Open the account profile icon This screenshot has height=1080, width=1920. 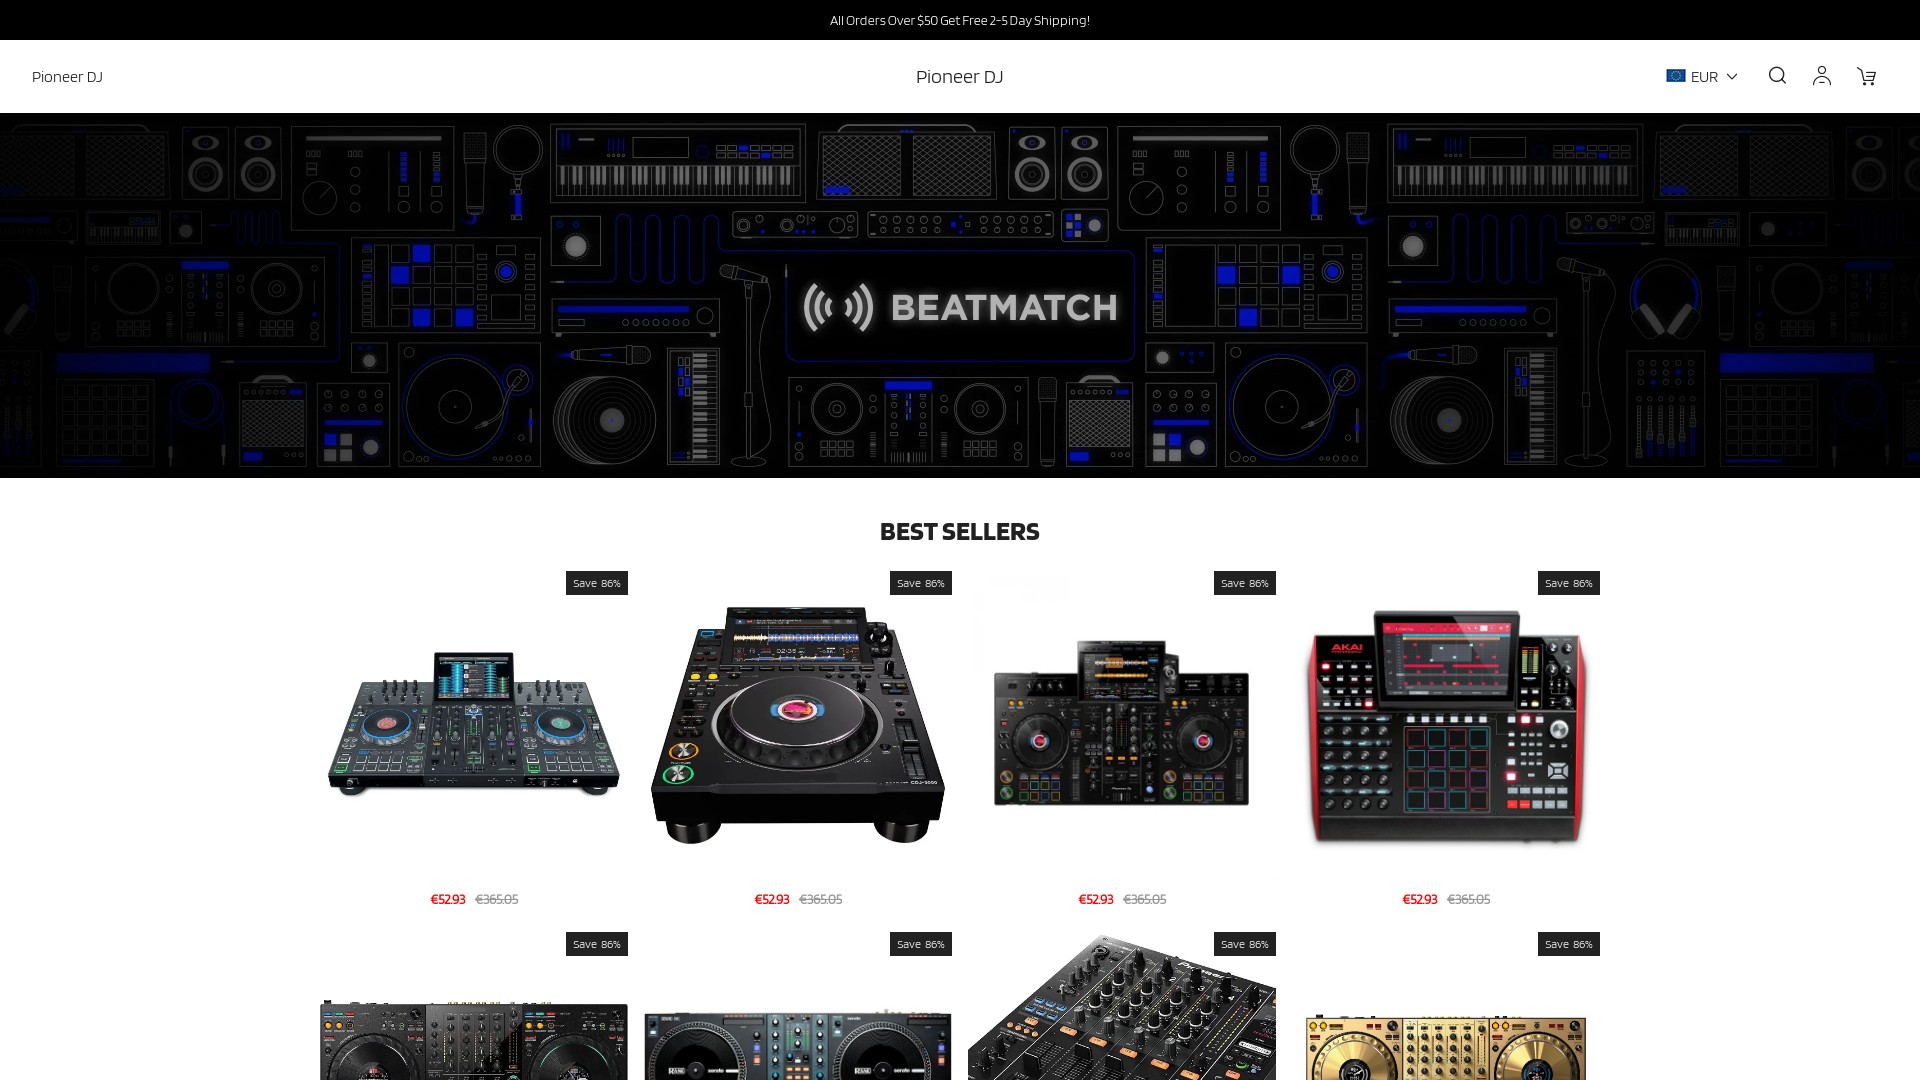click(1822, 76)
